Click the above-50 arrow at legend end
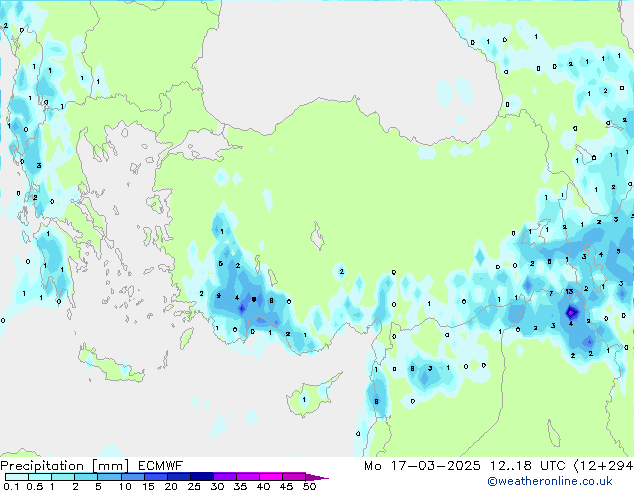The image size is (634, 490). (x=317, y=477)
